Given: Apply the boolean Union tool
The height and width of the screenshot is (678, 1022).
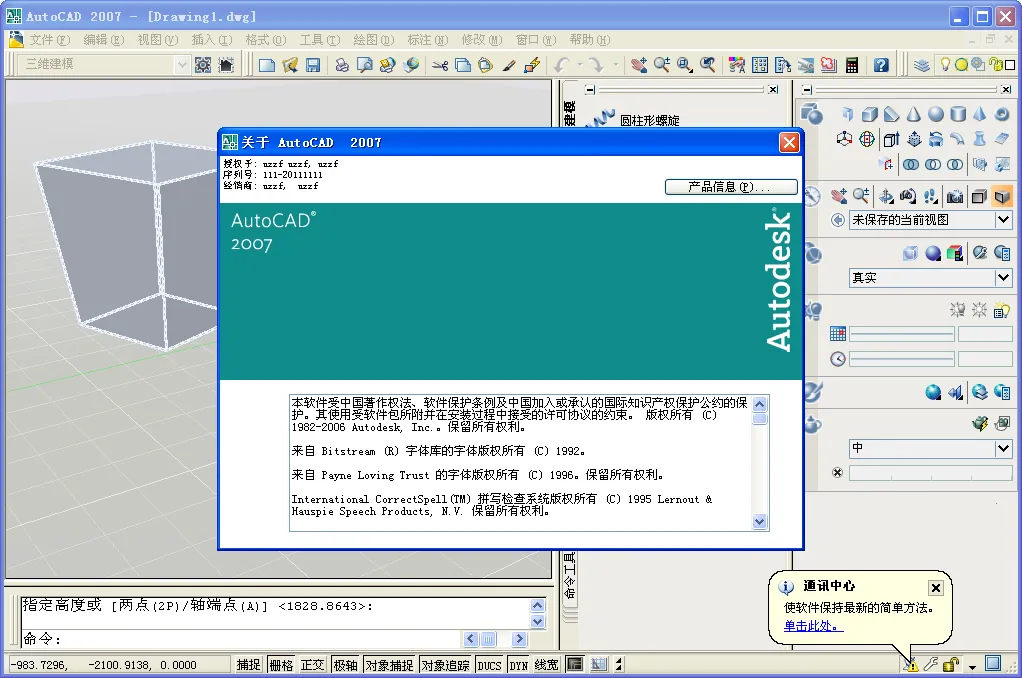Looking at the screenshot, I should 912,164.
